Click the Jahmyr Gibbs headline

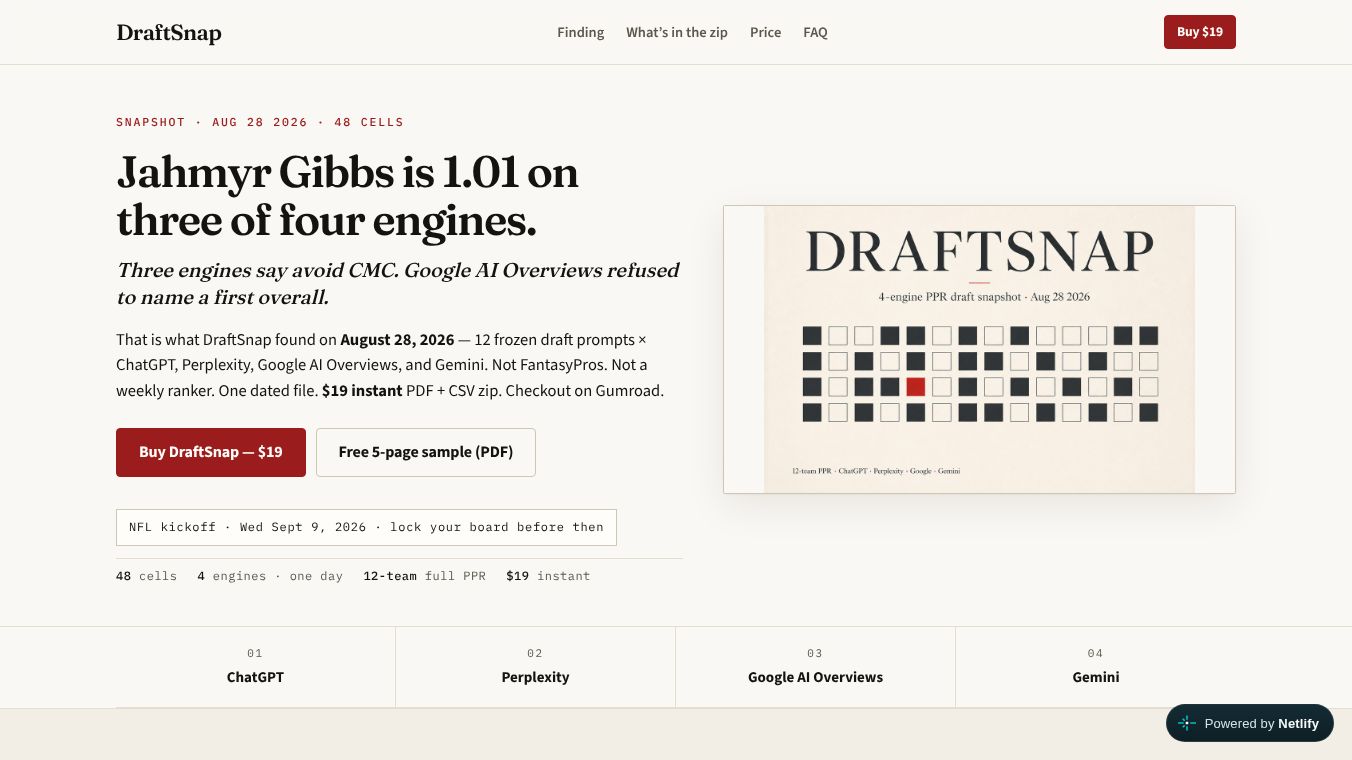tap(348, 197)
